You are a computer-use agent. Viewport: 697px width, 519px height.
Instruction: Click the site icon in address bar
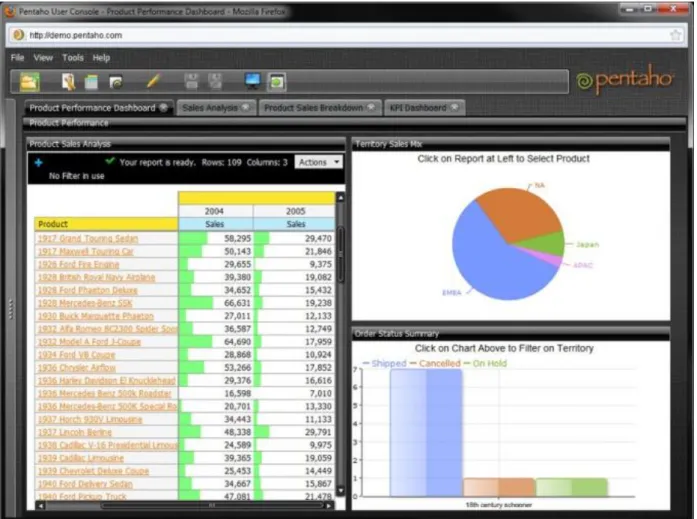tap(18, 35)
